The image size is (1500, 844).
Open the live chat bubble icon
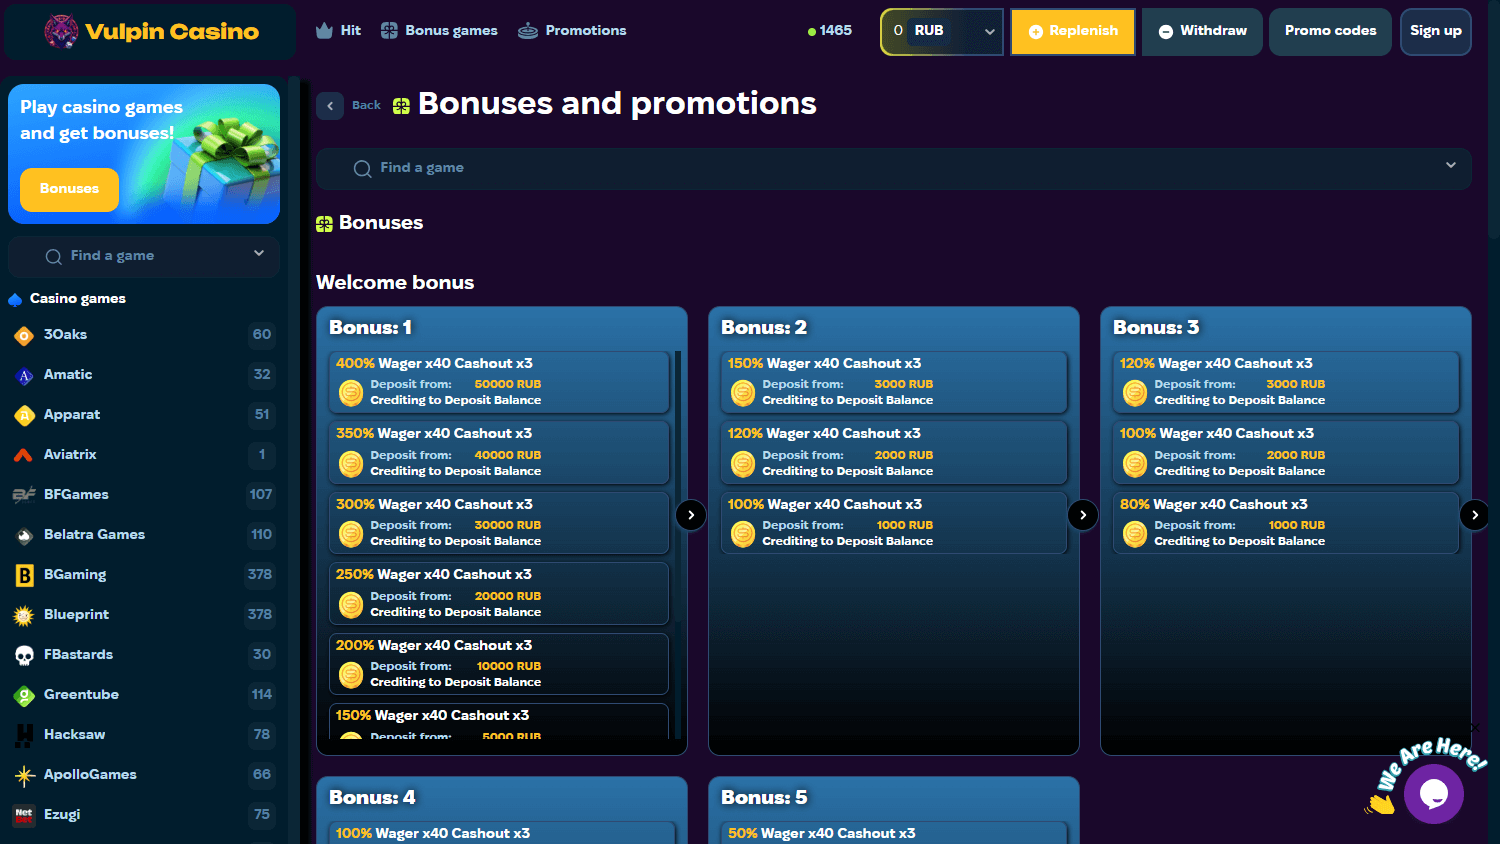click(1434, 794)
